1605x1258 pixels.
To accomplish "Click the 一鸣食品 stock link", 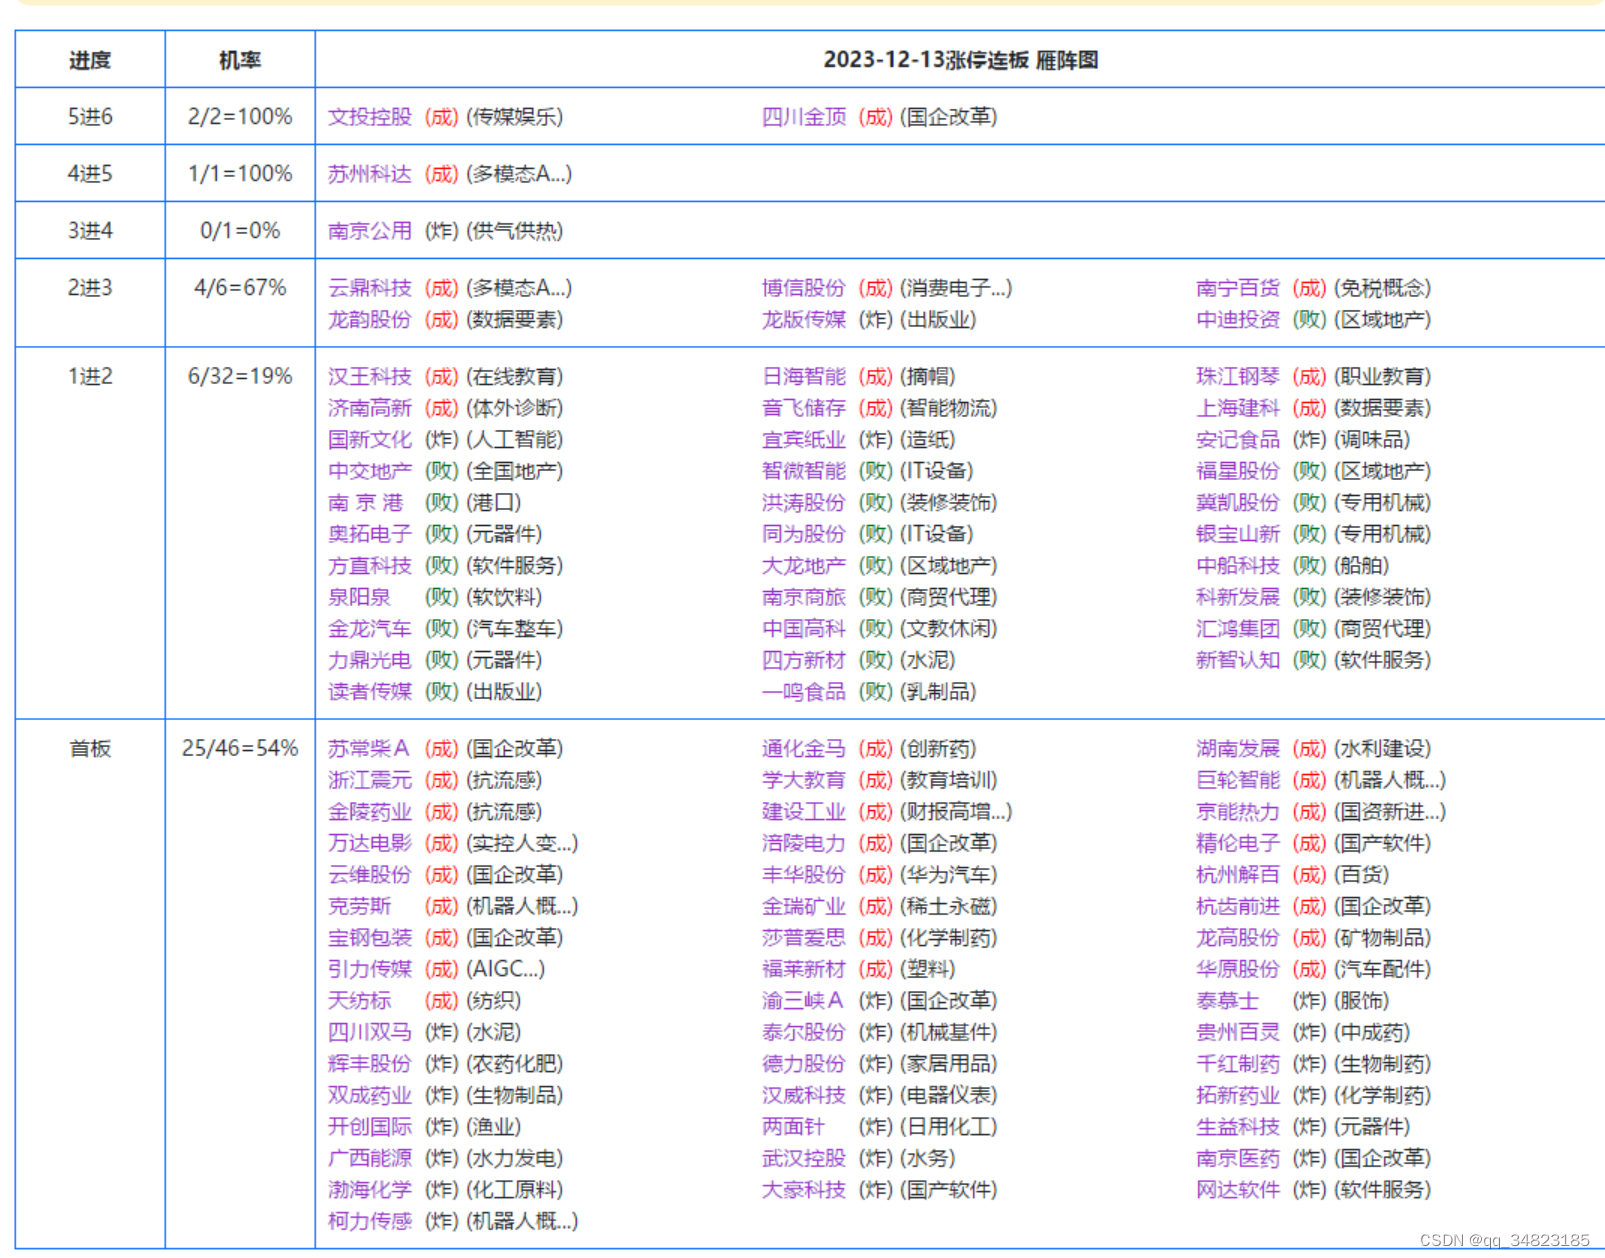I will tap(804, 692).
